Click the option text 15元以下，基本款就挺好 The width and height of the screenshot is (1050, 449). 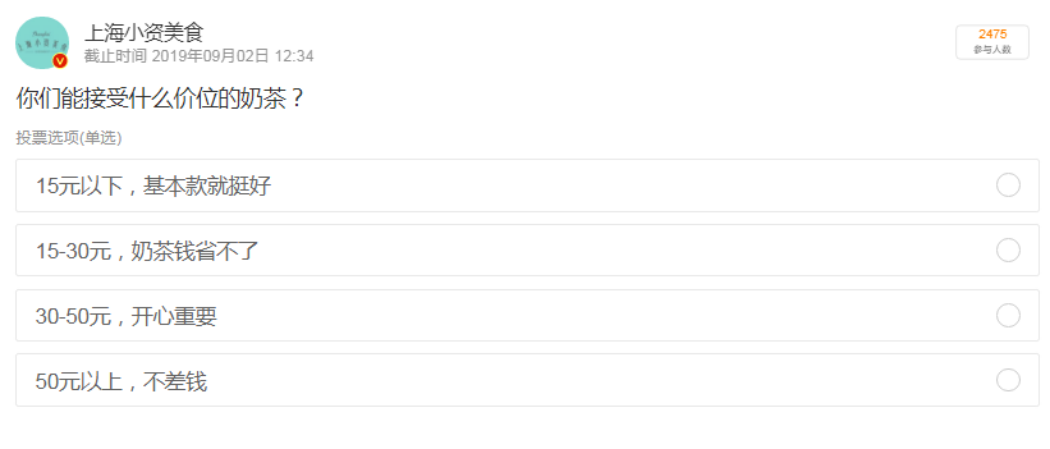point(153,185)
